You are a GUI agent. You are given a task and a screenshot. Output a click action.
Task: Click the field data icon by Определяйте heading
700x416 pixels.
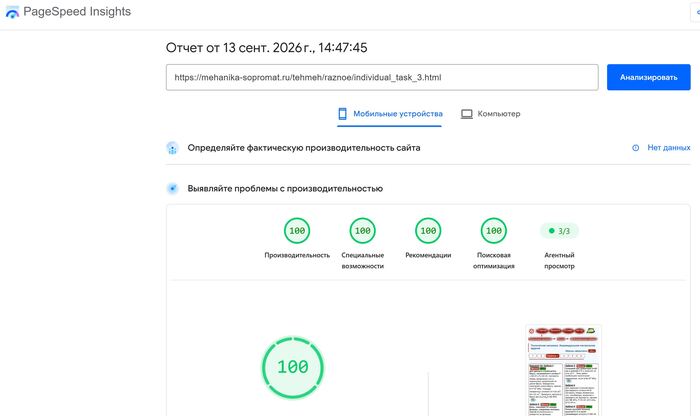172,148
